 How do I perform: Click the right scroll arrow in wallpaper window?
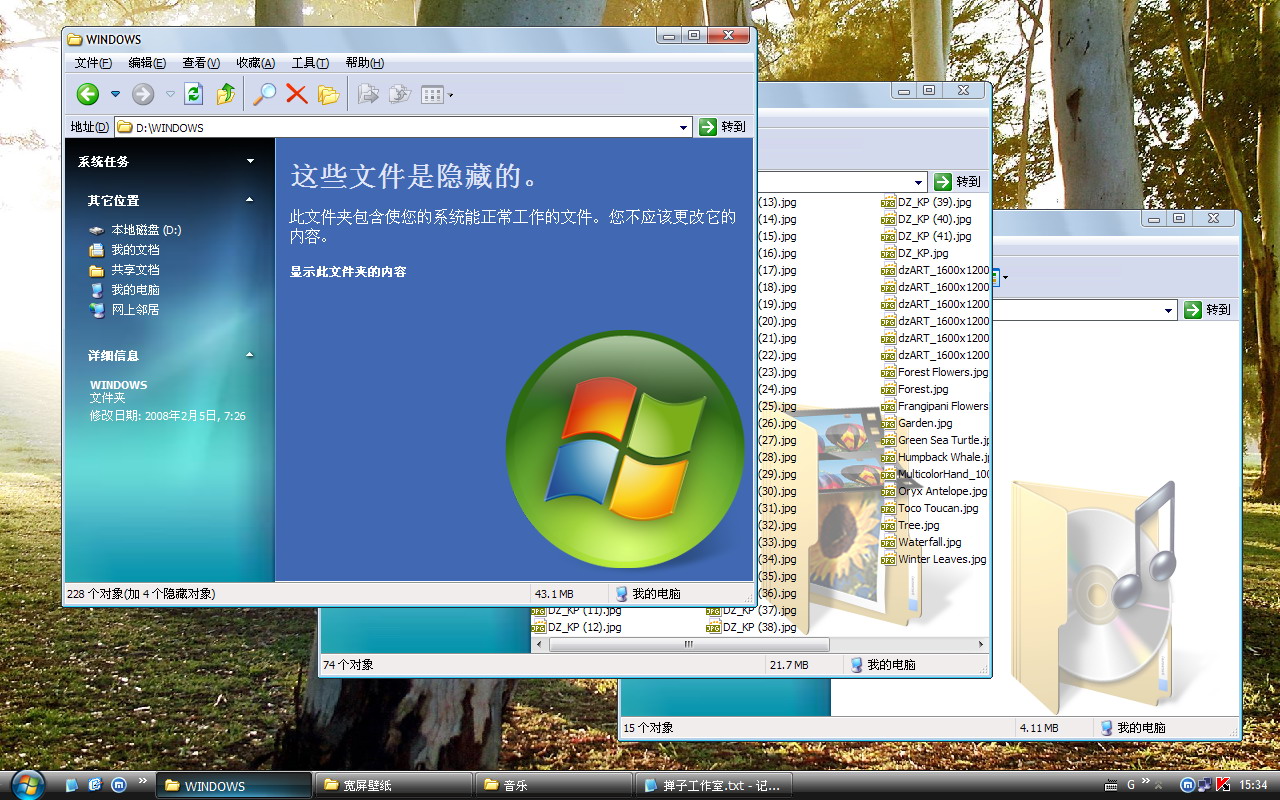[981, 645]
